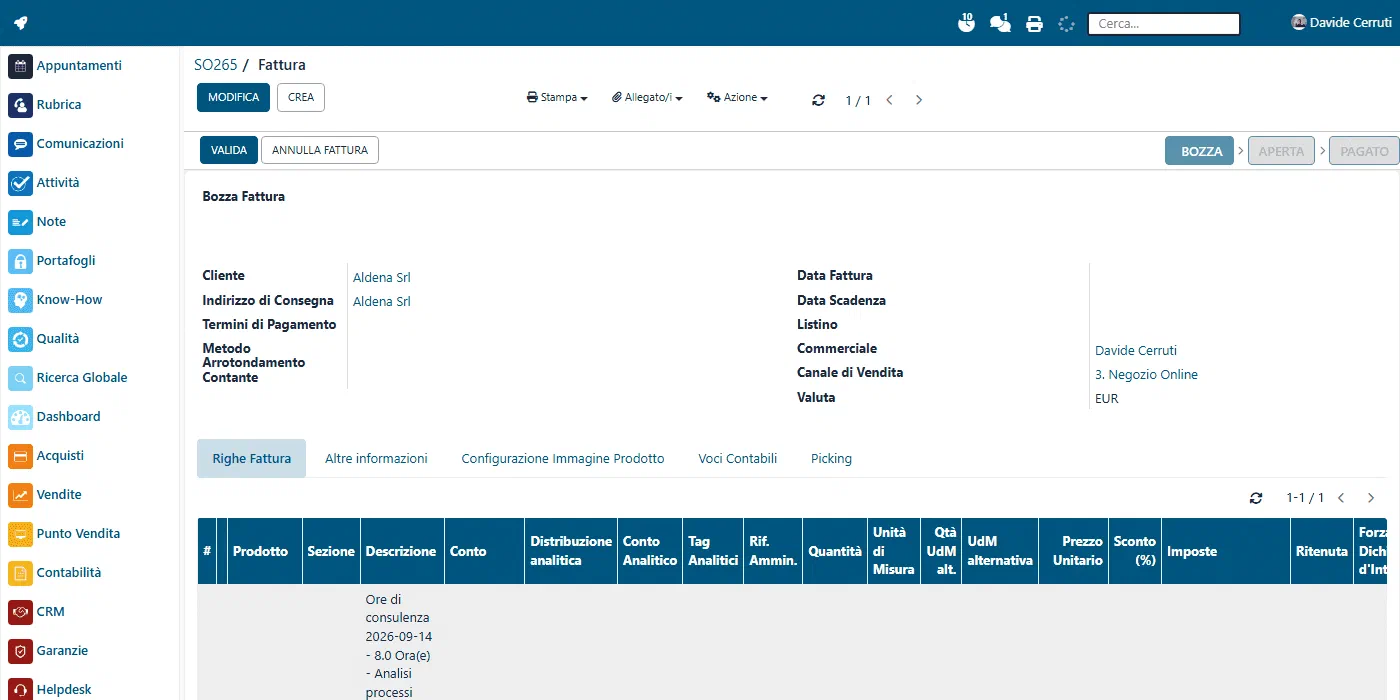Expand the Stampa dropdown
1400x700 pixels.
557,98
